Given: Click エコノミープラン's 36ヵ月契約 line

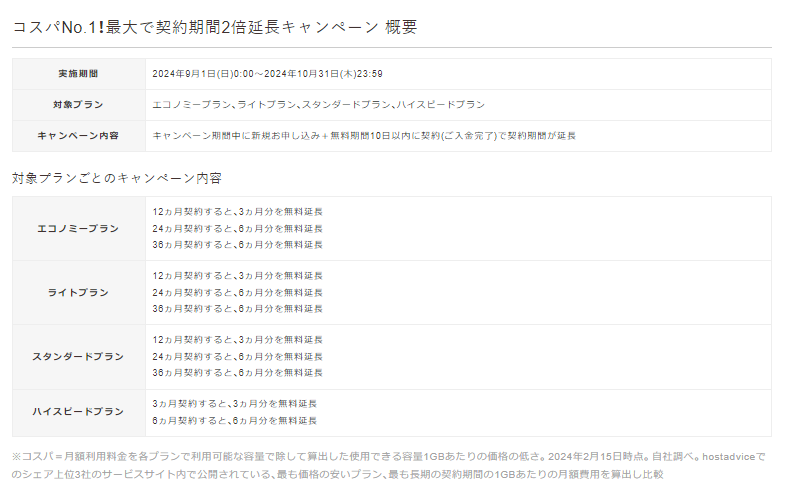Looking at the screenshot, I should coord(237,244).
